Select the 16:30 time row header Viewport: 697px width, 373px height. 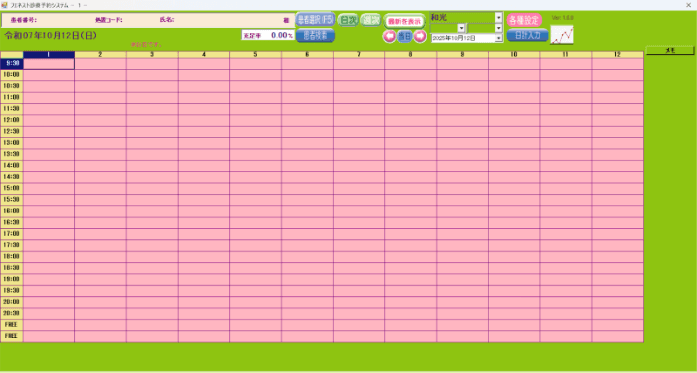coord(12,223)
